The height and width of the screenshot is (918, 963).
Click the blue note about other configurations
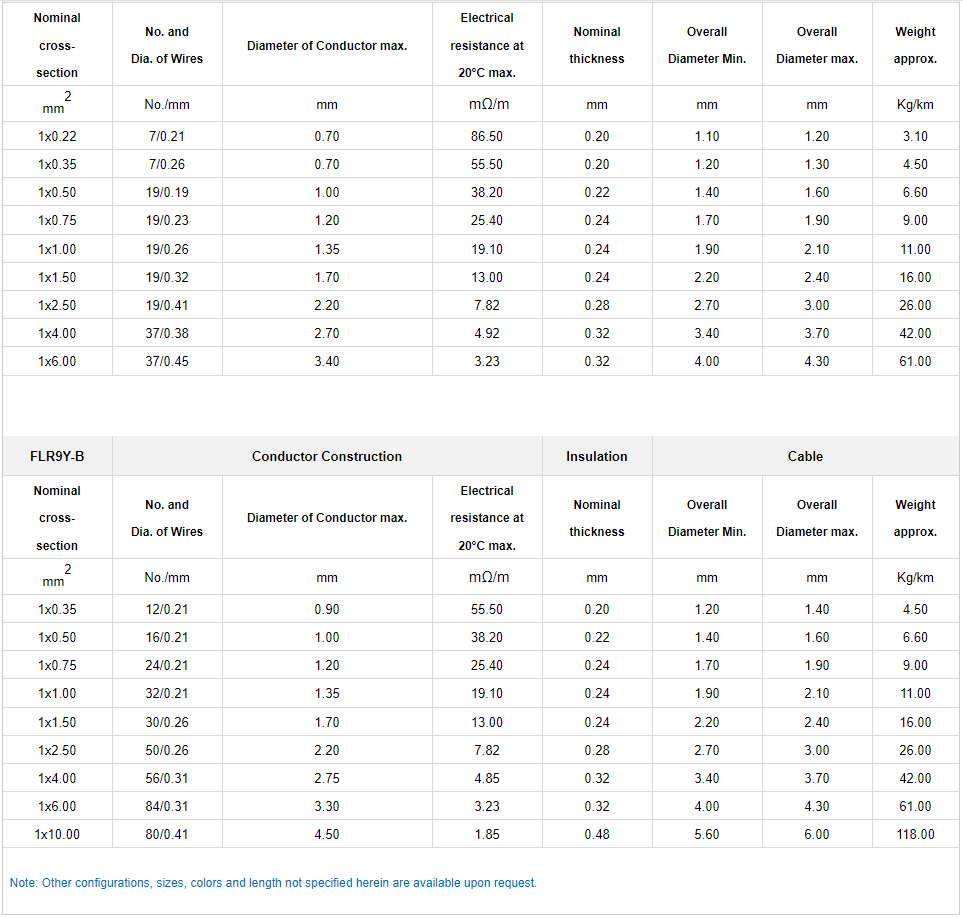click(x=273, y=883)
